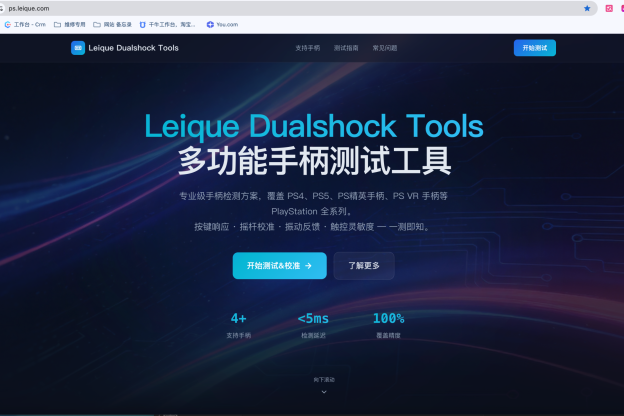Open the 千牛工作台 bookmark
The image size is (624, 416).
168,25
